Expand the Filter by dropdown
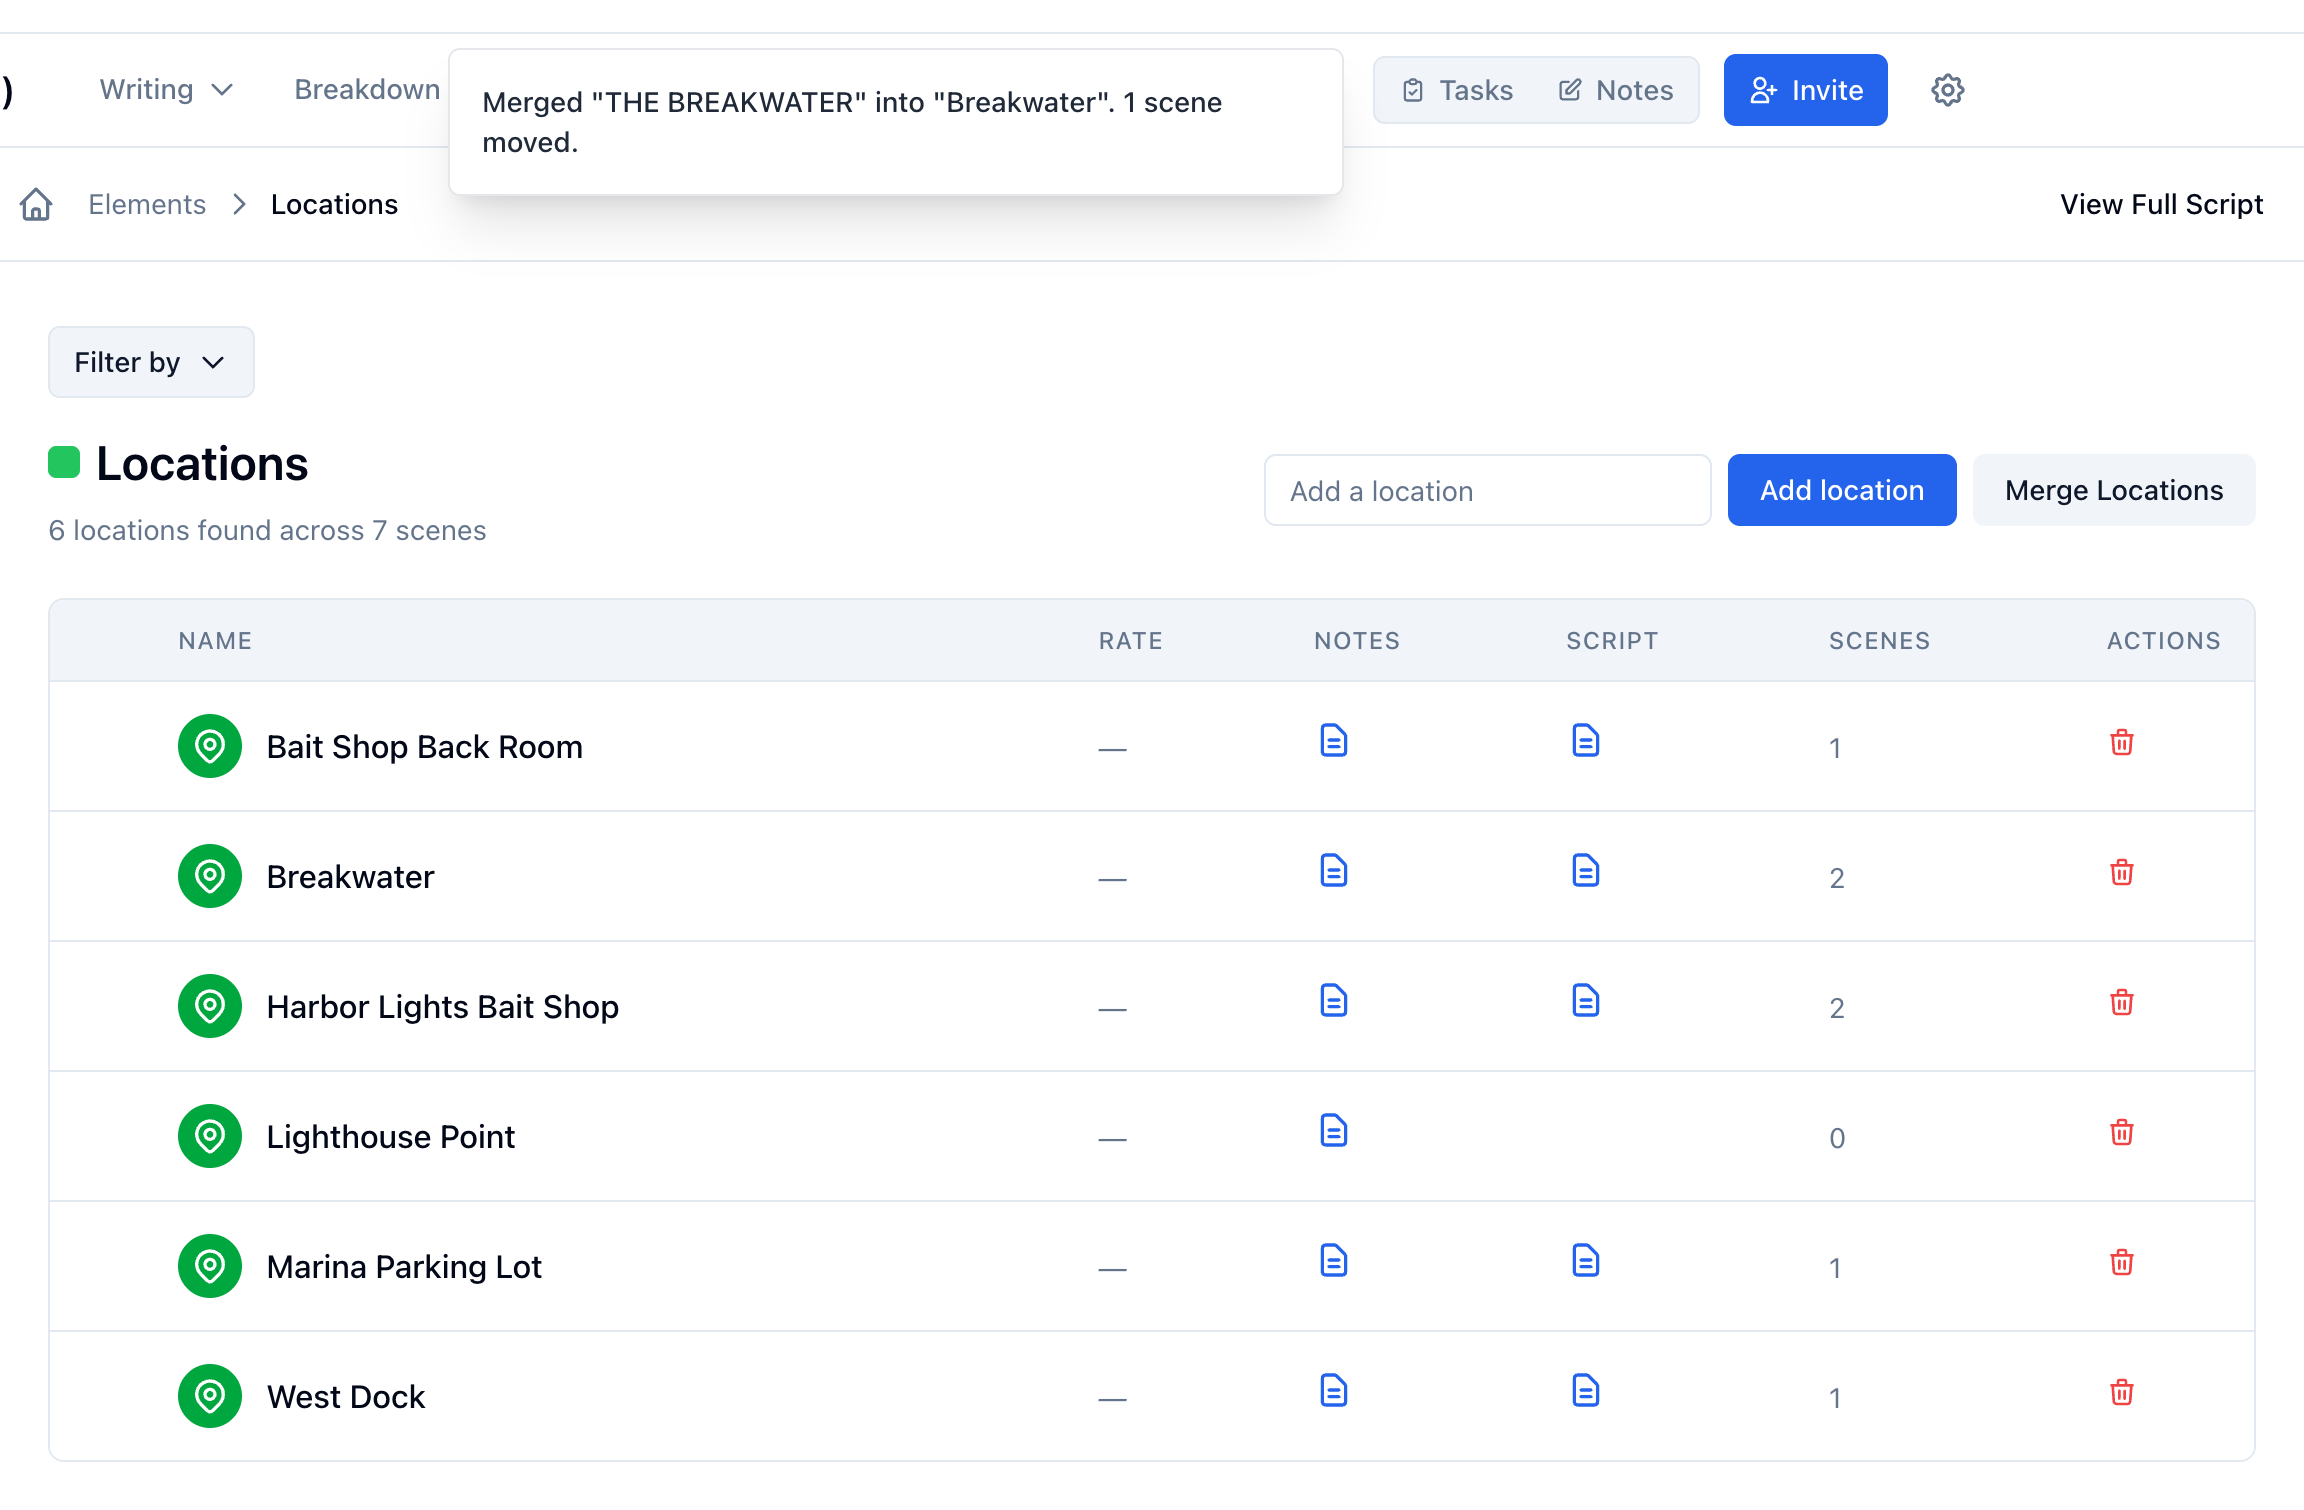The height and width of the screenshot is (1510, 2304). (151, 362)
